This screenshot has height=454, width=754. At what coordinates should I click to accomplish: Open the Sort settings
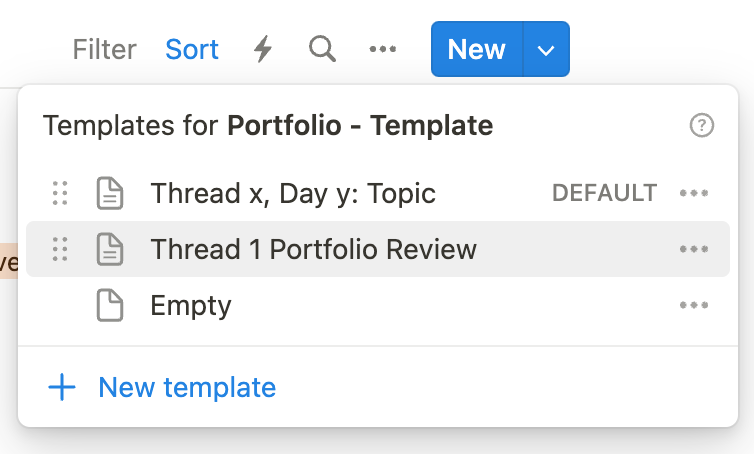(192, 49)
